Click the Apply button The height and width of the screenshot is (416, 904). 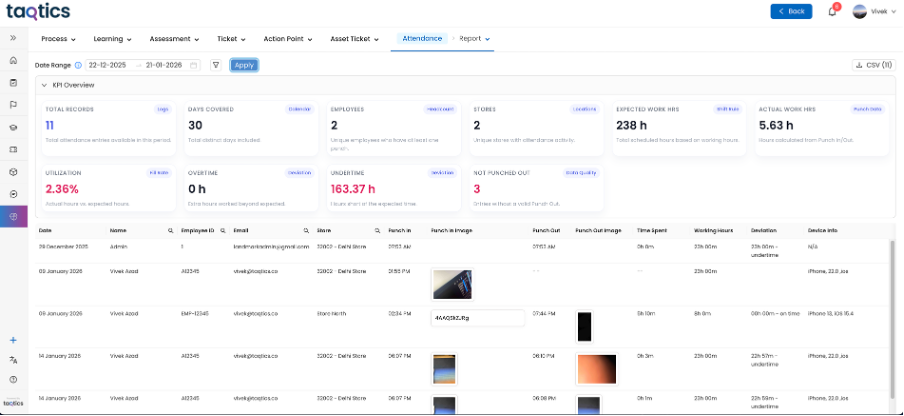(244, 65)
